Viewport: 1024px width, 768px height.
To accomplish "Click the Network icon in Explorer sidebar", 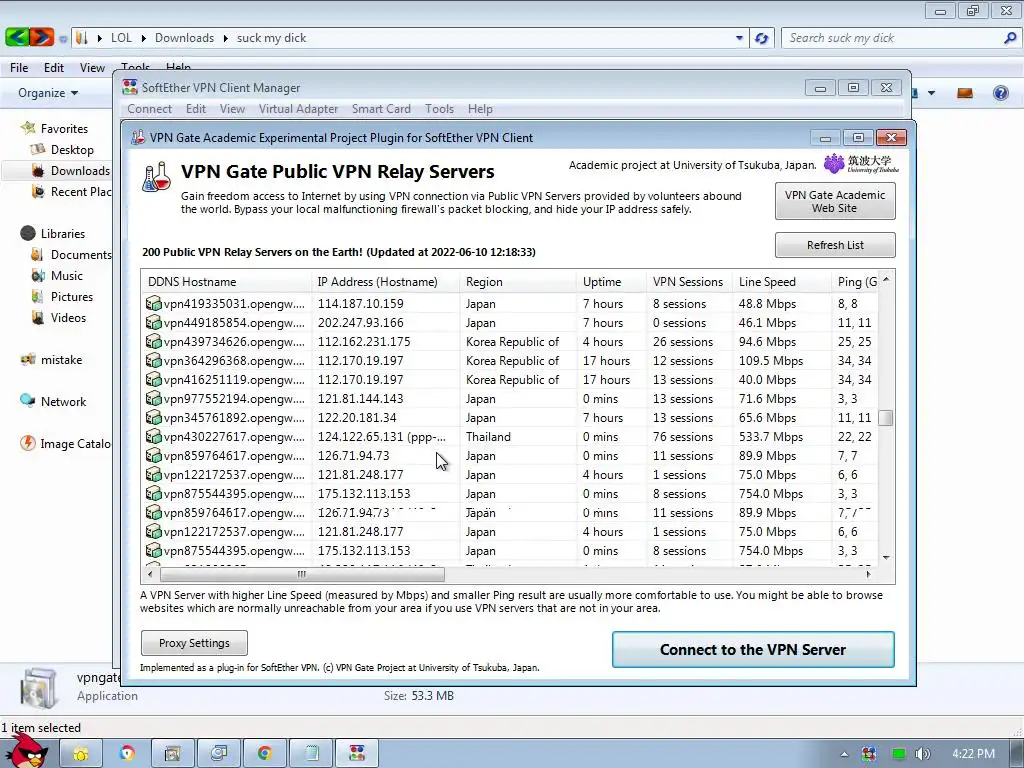I will (x=27, y=401).
